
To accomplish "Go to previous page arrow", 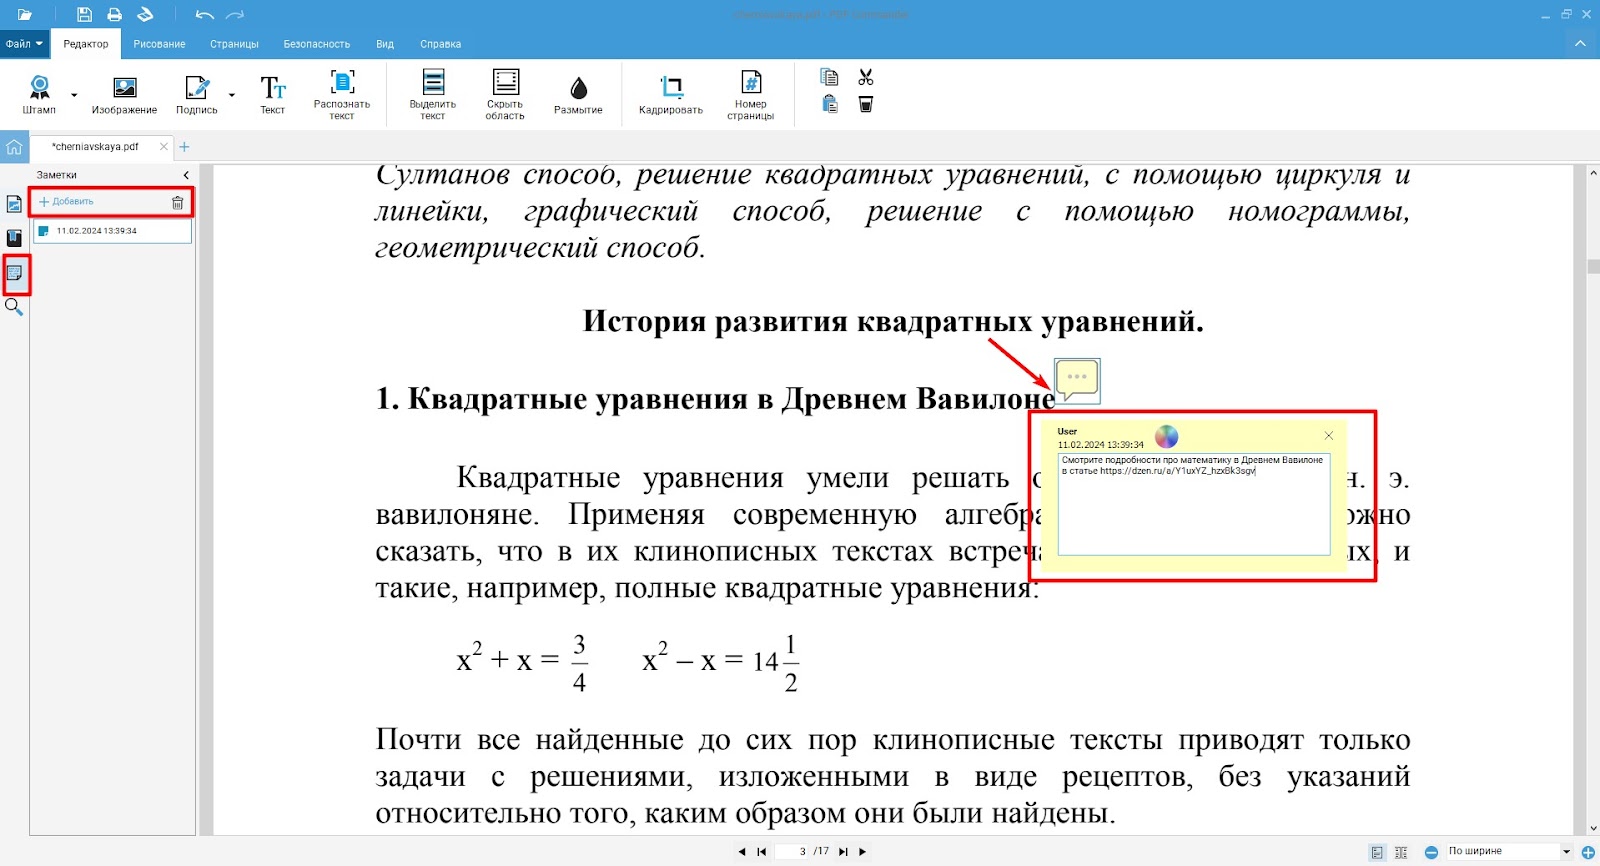I will click(741, 852).
